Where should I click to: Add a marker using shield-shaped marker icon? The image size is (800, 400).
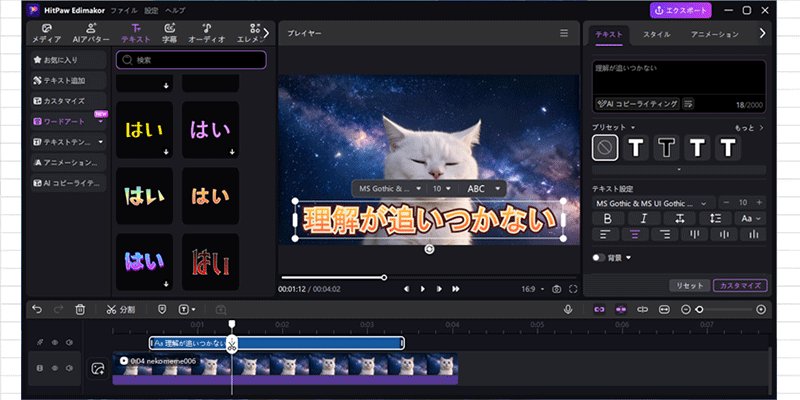162,309
